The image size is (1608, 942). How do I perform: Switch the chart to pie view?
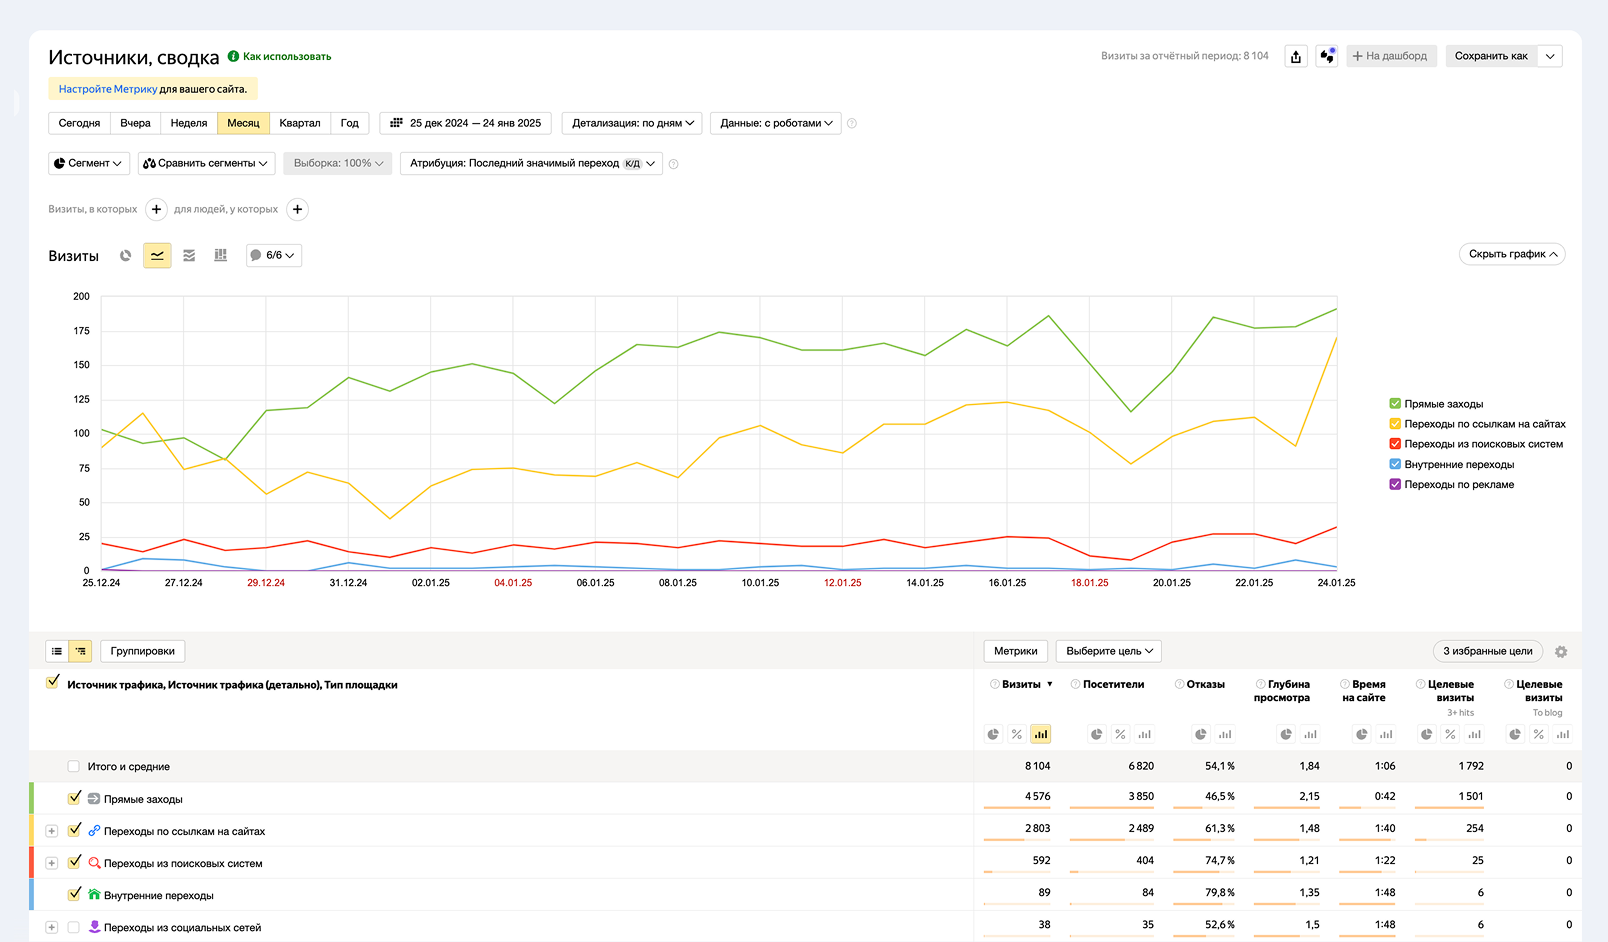[x=125, y=256]
